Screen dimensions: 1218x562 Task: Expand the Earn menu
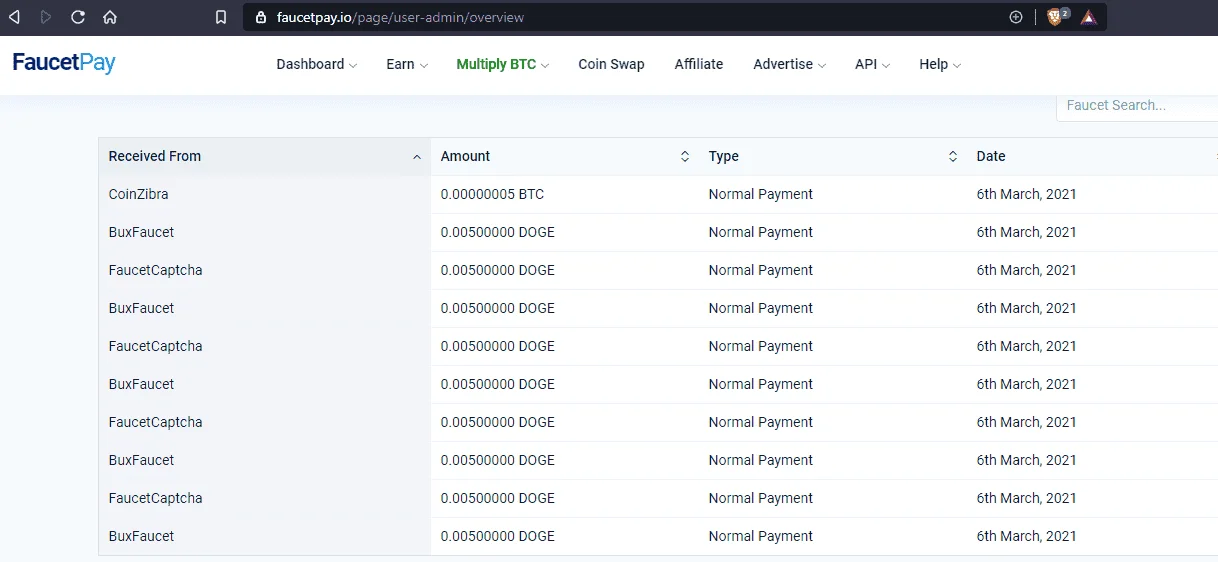pos(407,64)
